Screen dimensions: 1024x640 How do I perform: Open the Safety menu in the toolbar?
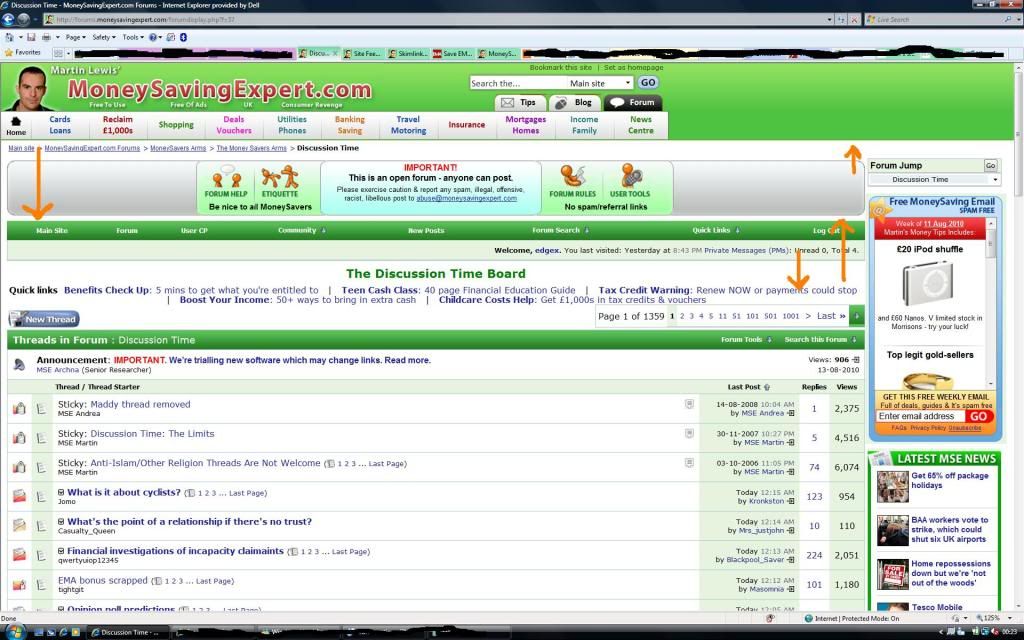(104, 37)
